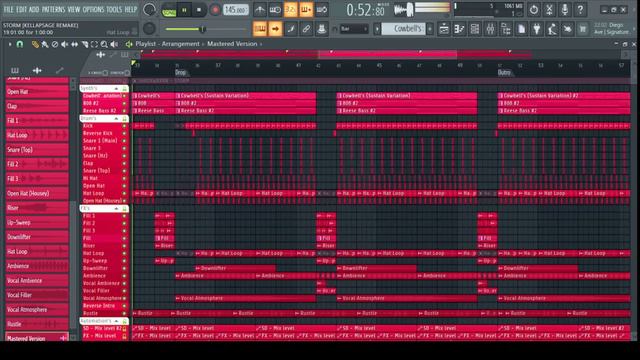Arm recording with the record button

tap(215, 10)
